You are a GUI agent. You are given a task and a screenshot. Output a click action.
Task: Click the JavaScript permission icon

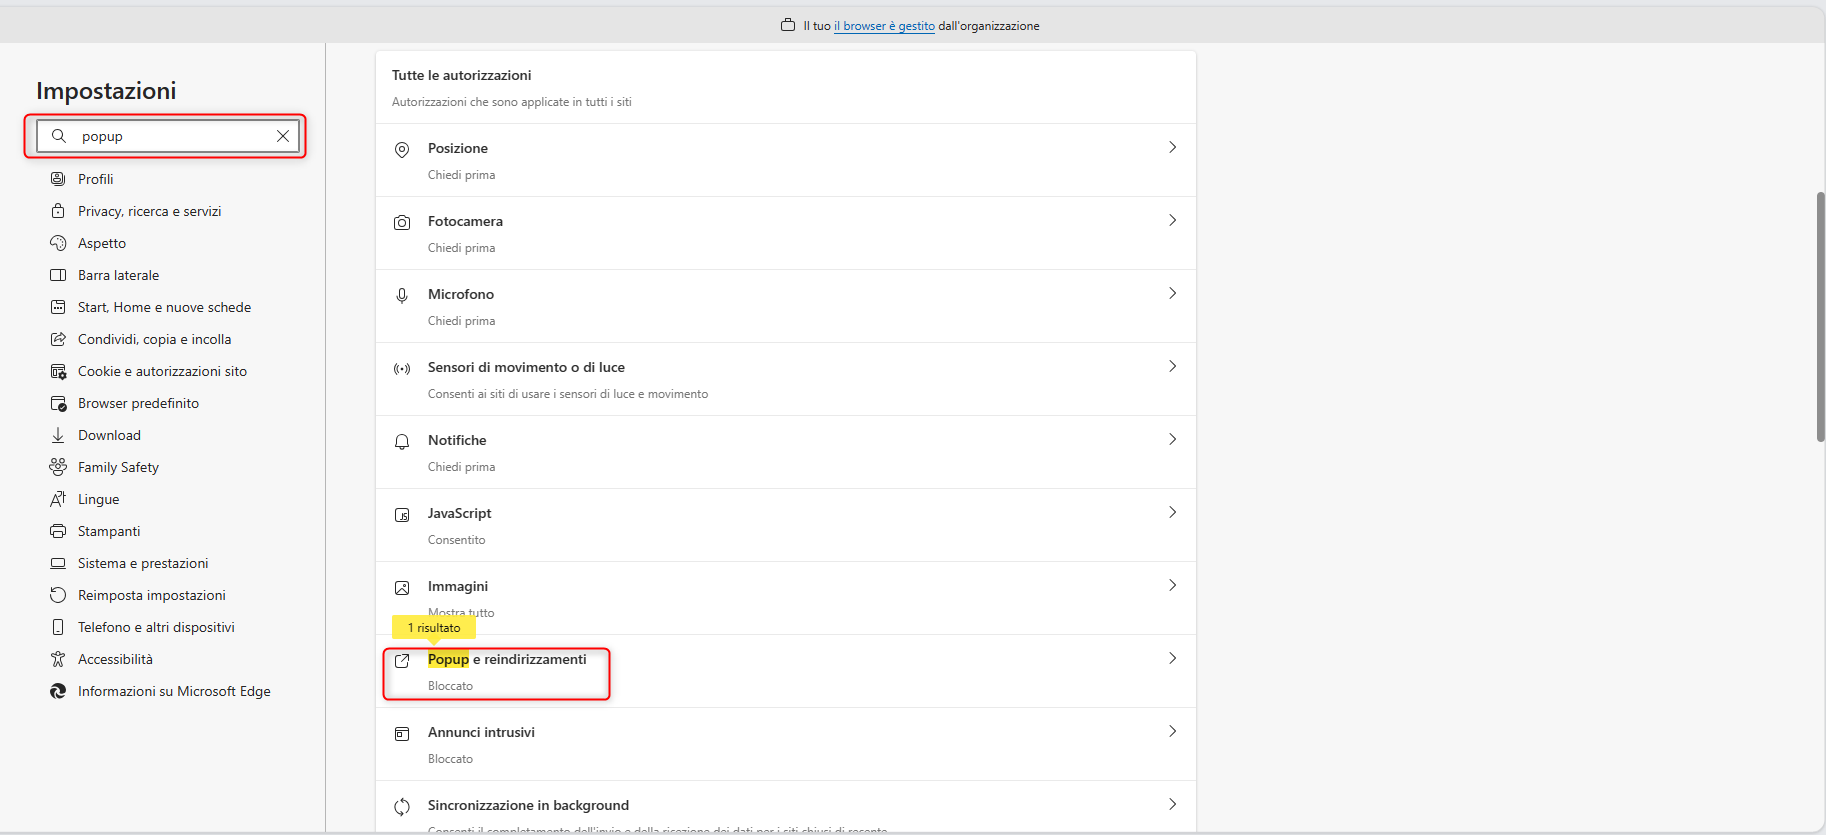tap(402, 515)
